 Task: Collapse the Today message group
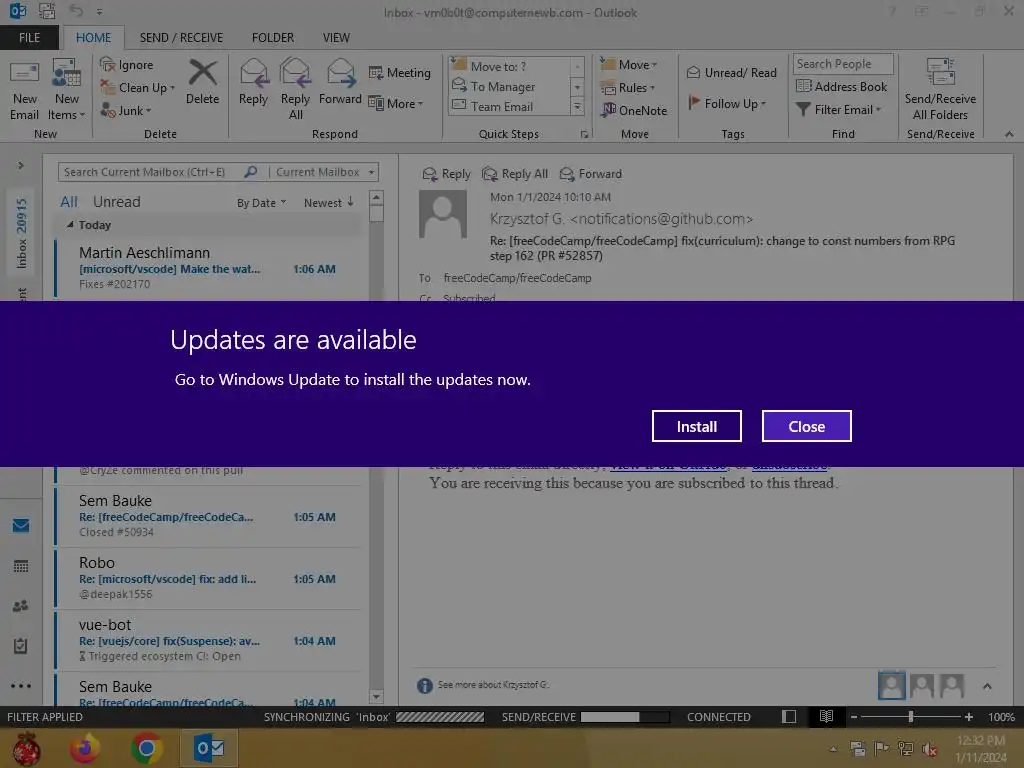tap(70, 225)
